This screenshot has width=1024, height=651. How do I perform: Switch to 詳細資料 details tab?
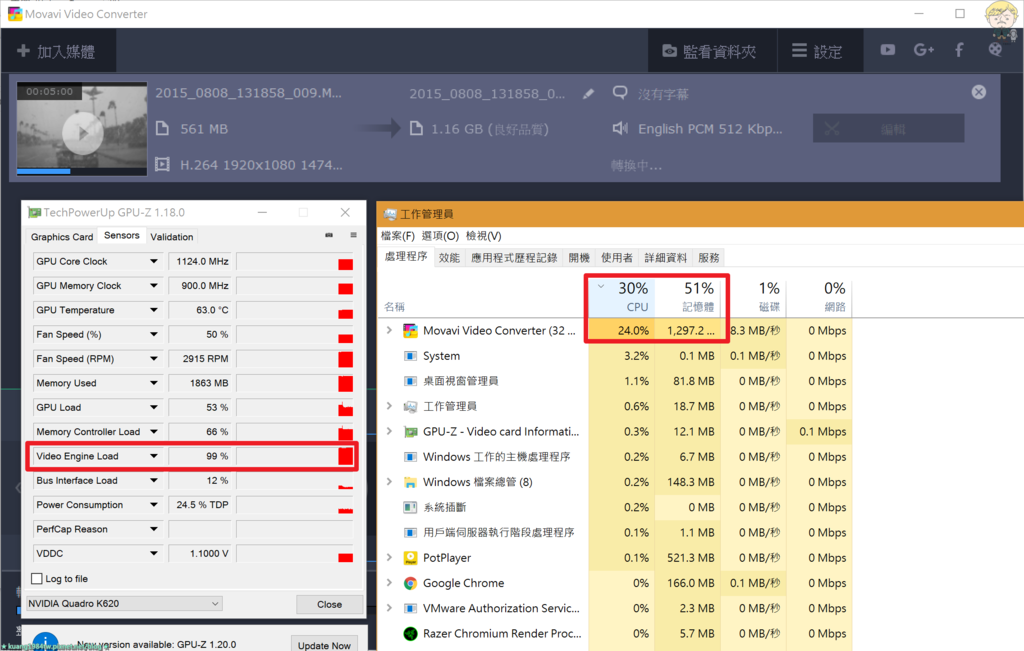pos(665,258)
